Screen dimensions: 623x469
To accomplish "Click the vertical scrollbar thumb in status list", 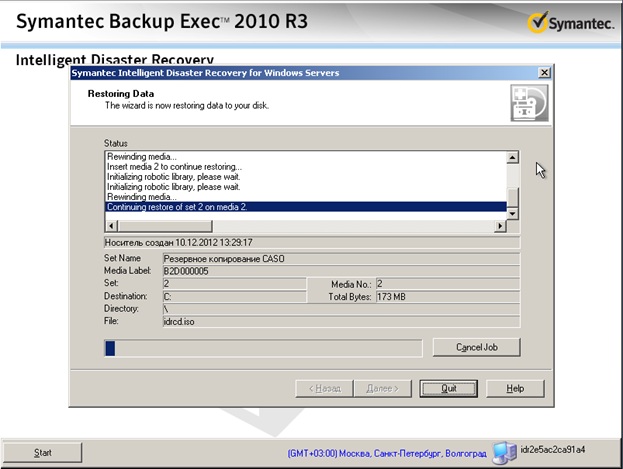I will tap(513, 198).
